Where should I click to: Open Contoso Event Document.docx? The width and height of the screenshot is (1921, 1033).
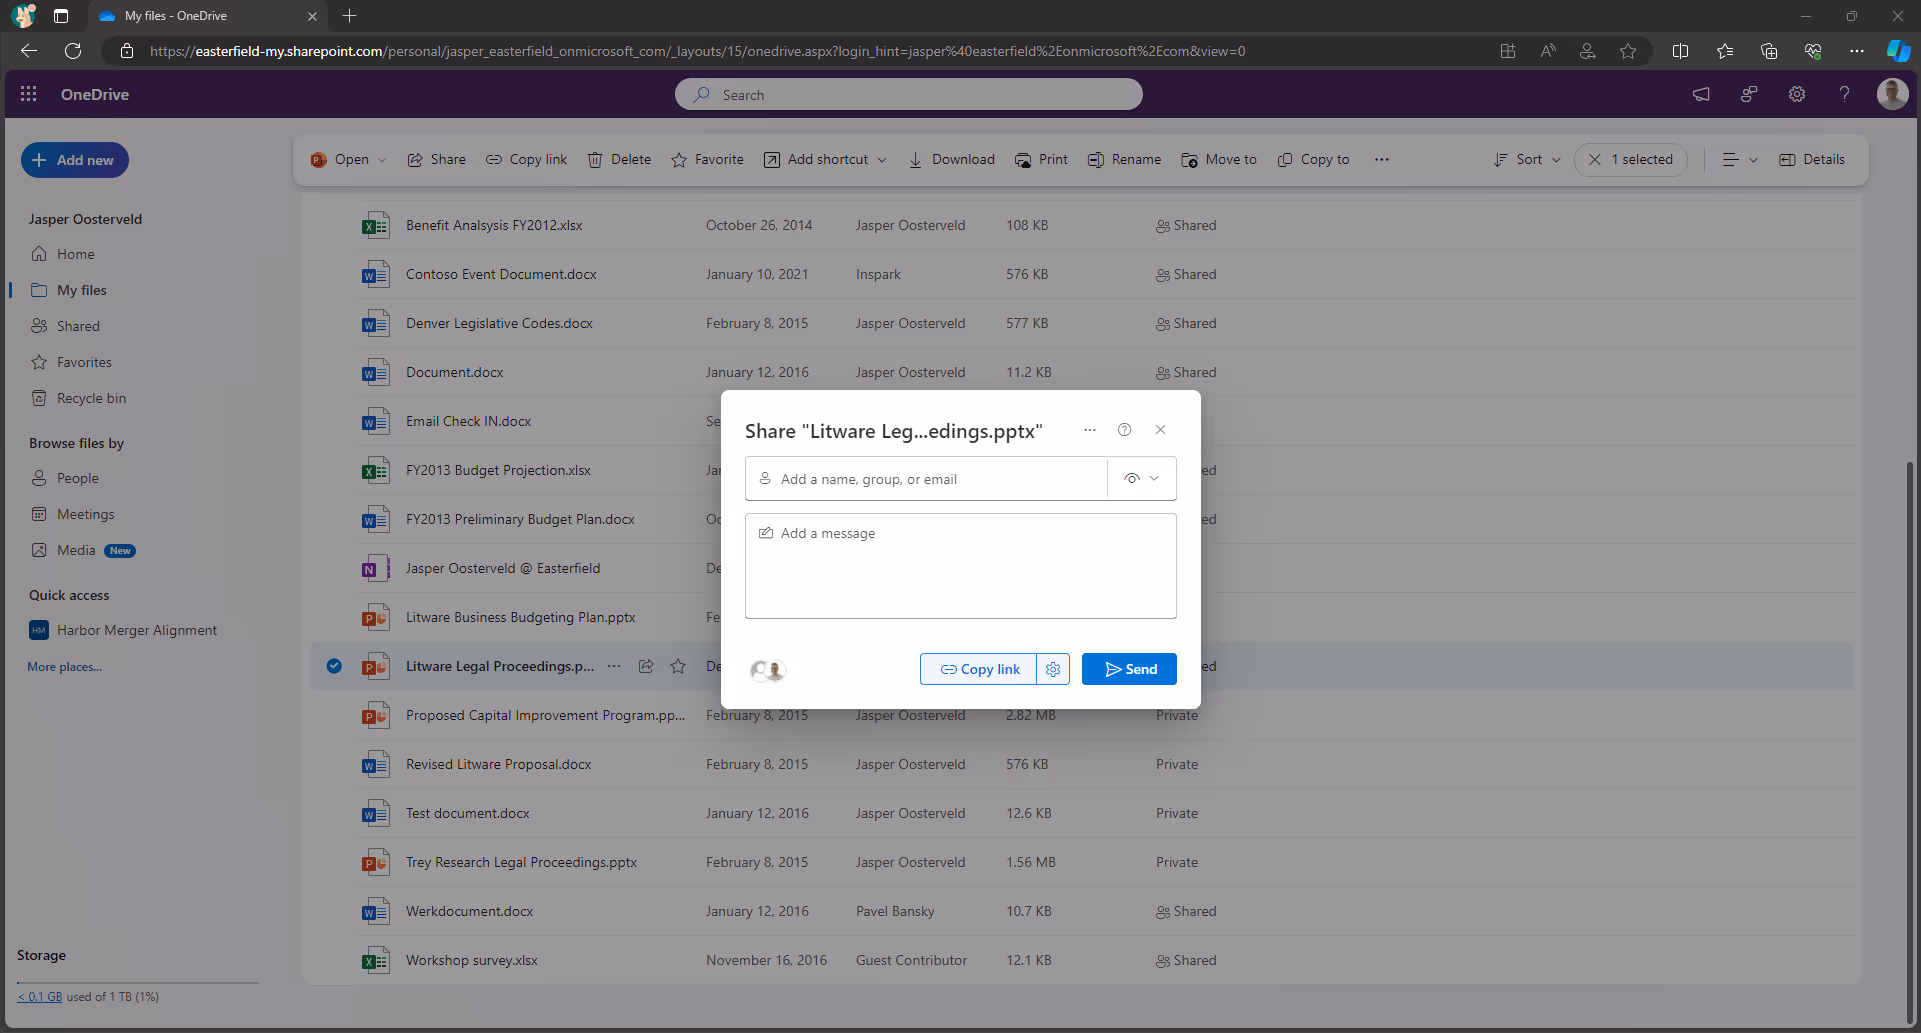click(x=501, y=274)
